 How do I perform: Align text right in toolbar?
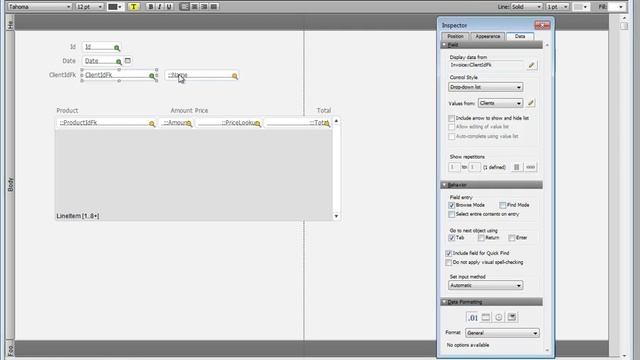(x=204, y=7)
